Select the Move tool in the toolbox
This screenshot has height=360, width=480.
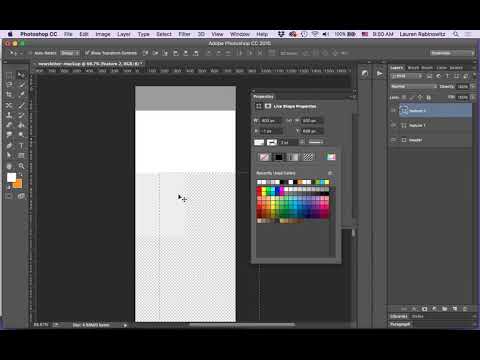coord(21,75)
